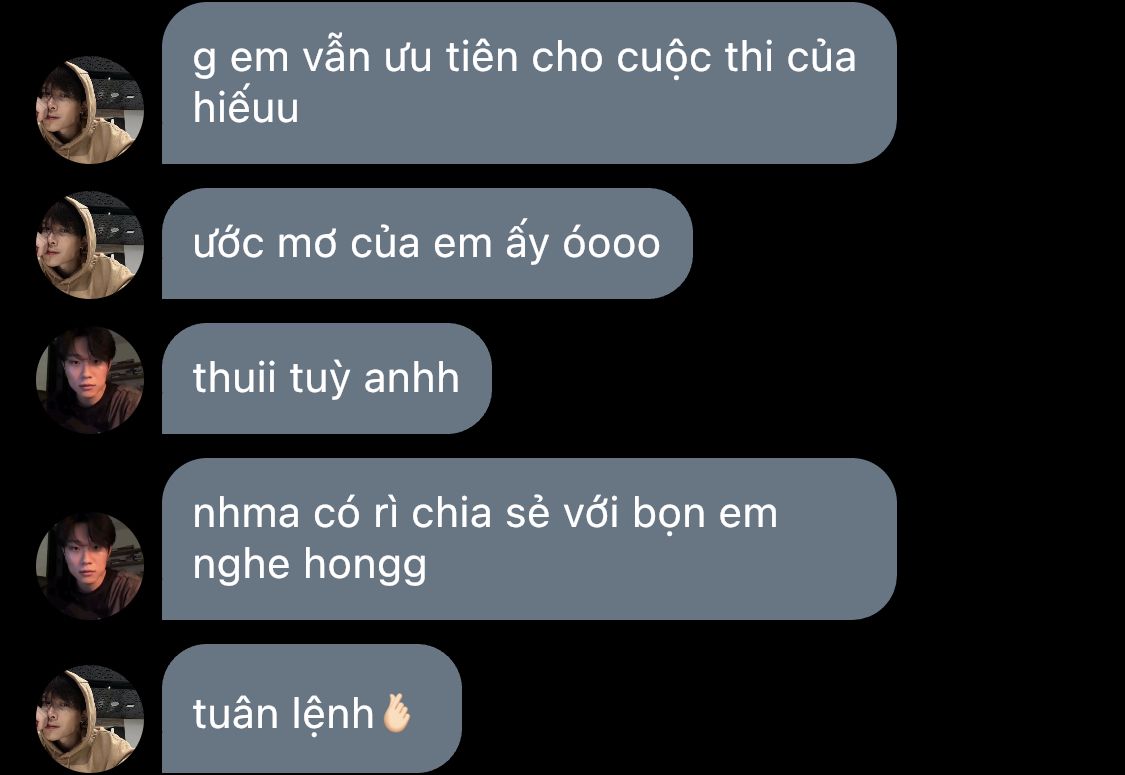1125x775 pixels.
Task: Select the 'g em vẫn ưu tiên' message bubble
Action: coord(529,83)
